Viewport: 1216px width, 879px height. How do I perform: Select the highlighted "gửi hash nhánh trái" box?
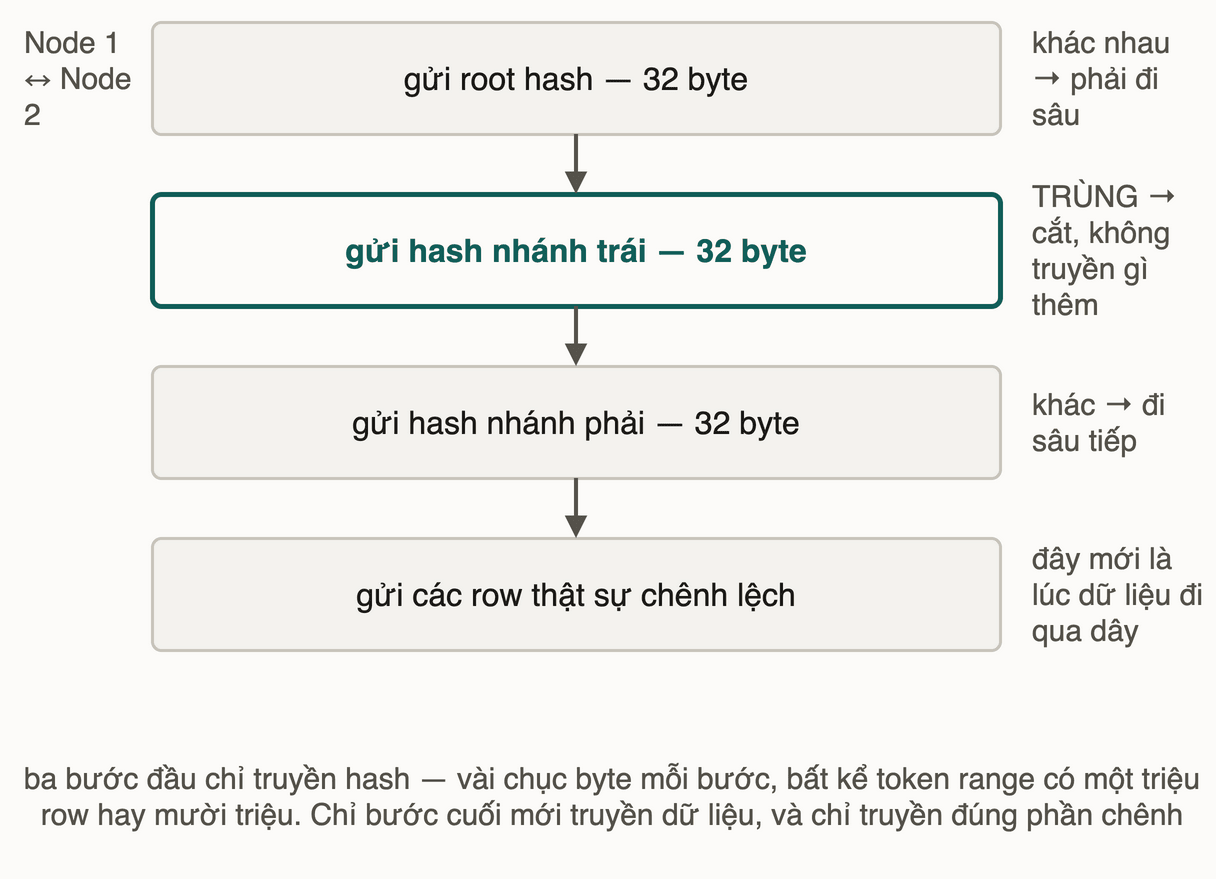point(576,250)
